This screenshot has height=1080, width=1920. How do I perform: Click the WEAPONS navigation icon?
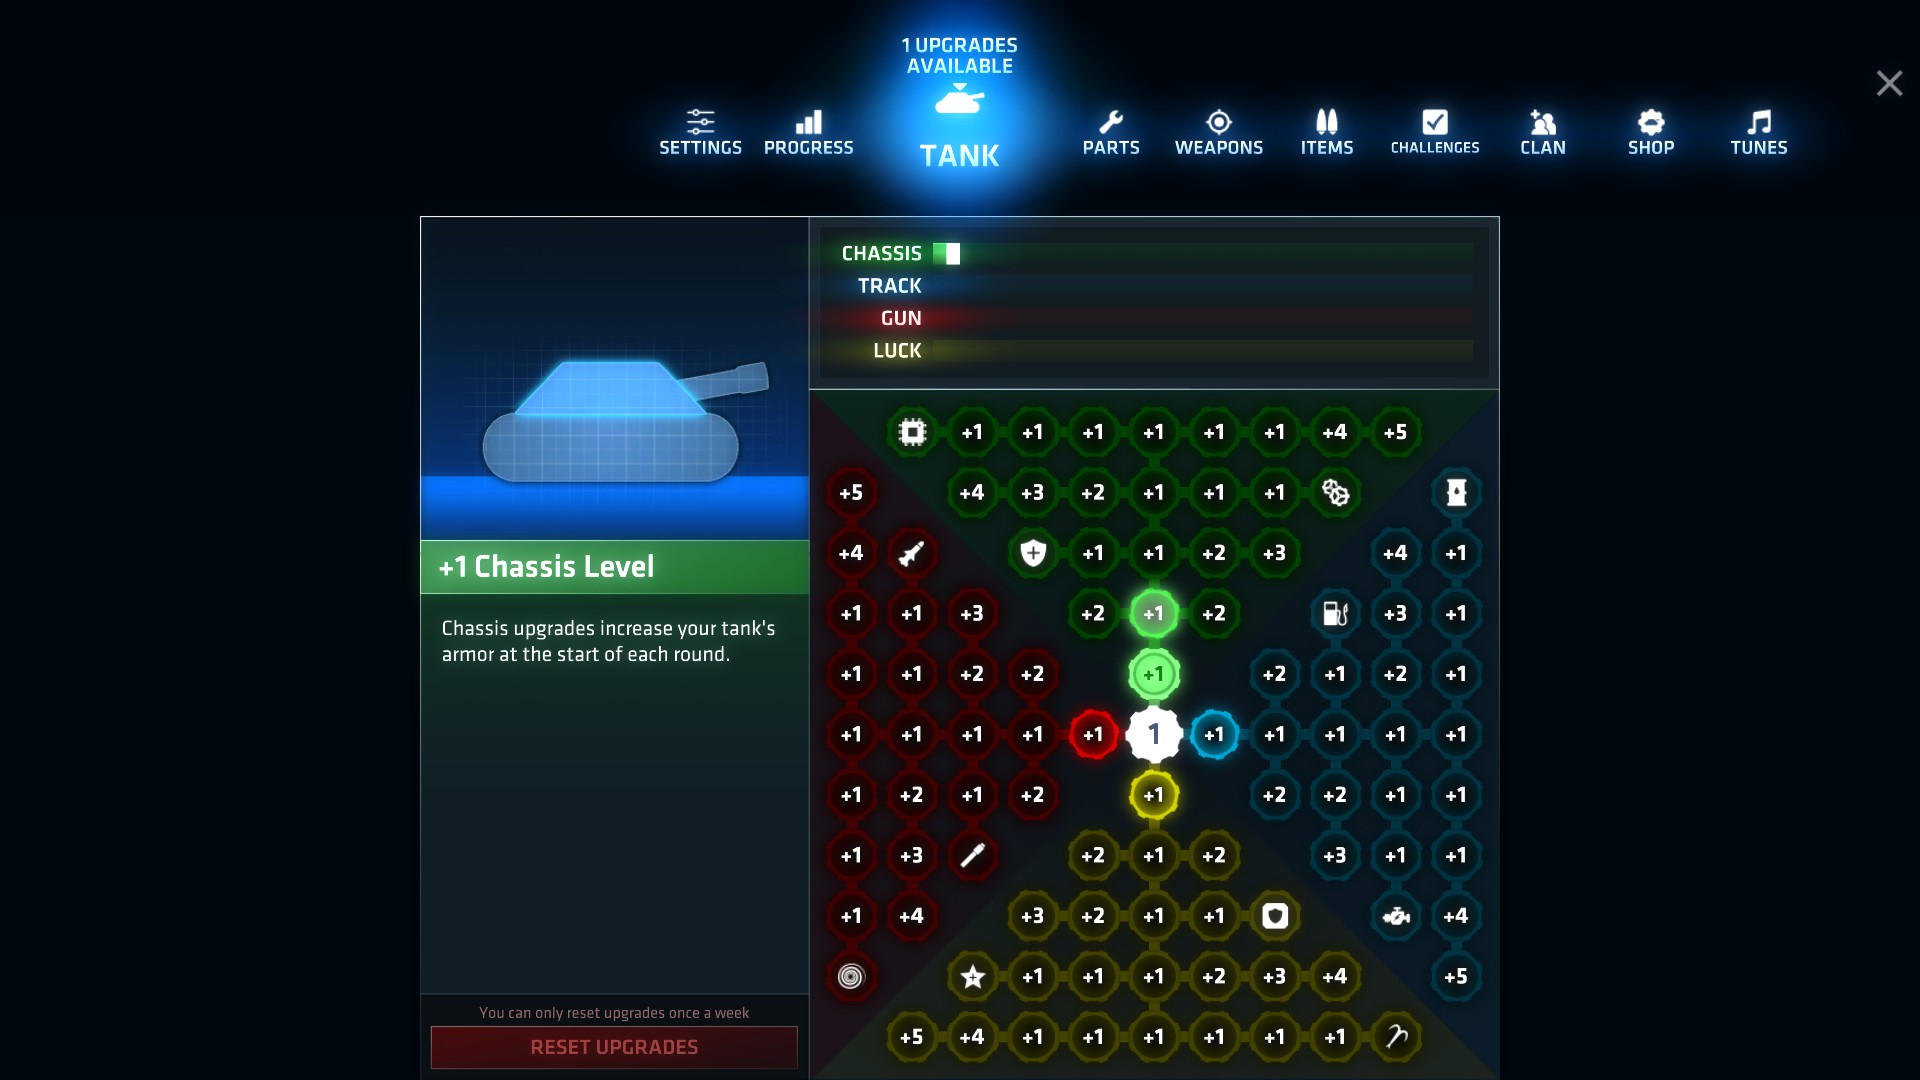tap(1218, 128)
